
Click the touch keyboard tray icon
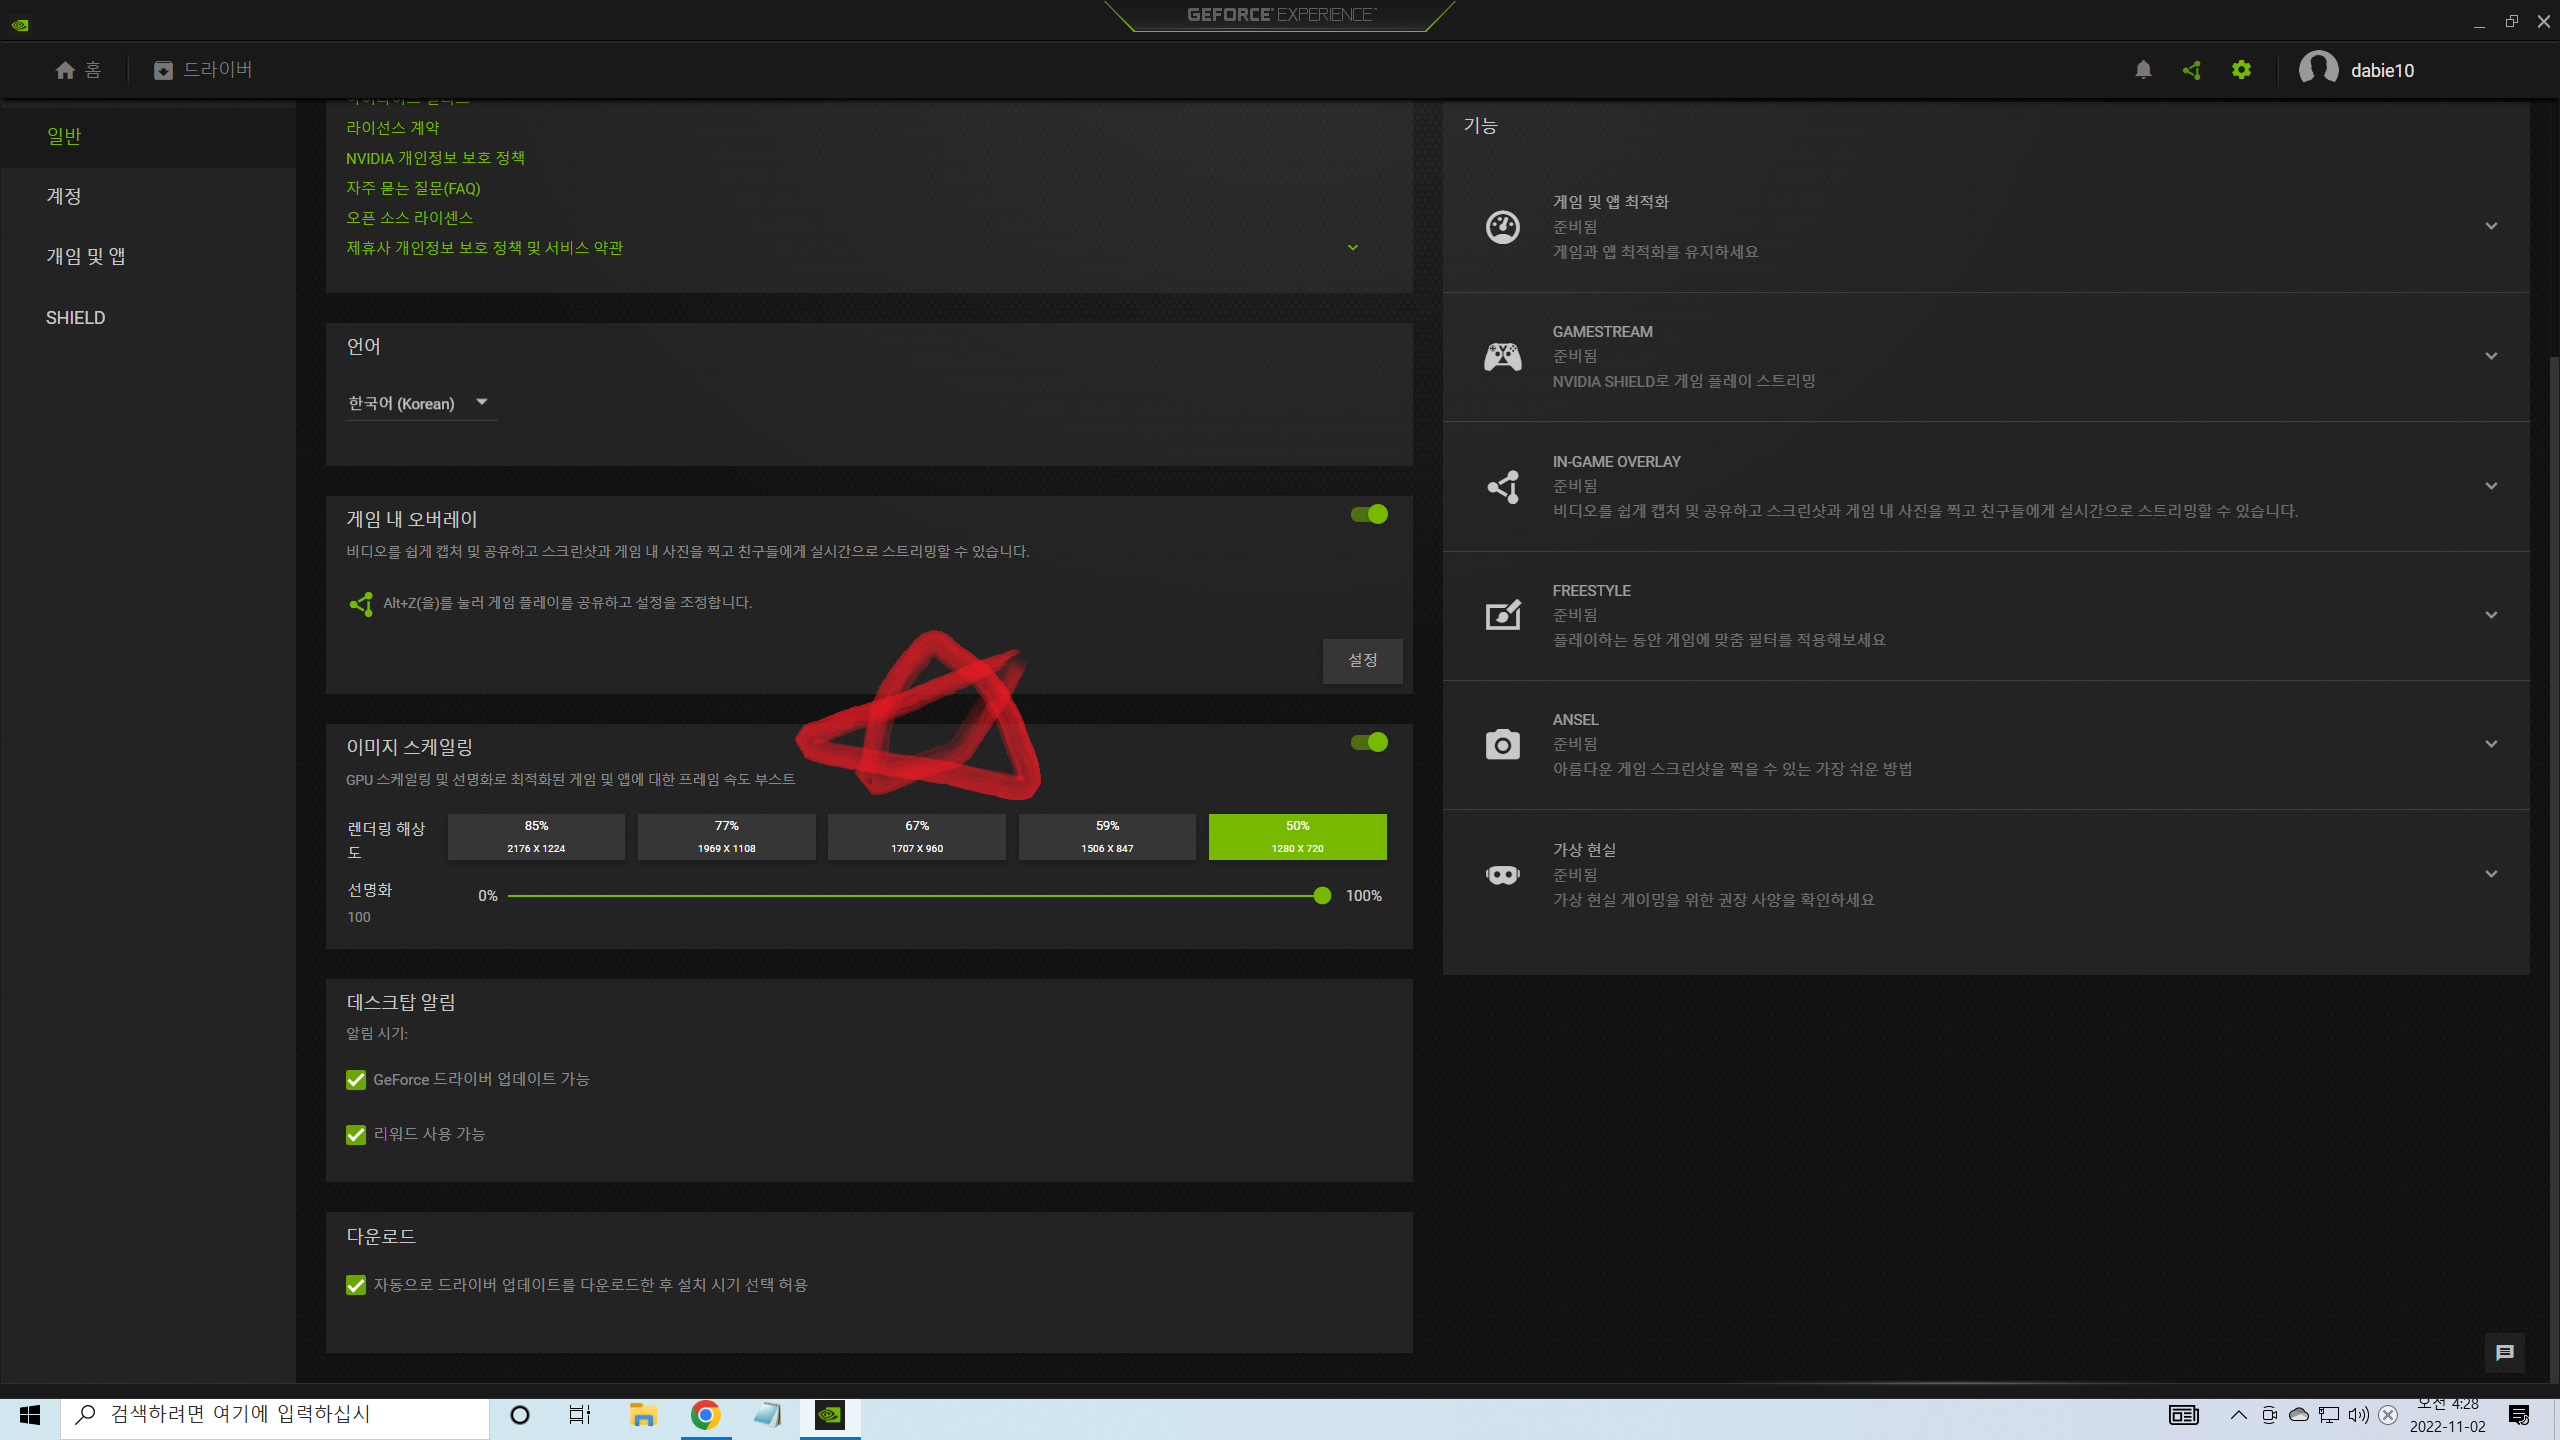pos(2184,1415)
